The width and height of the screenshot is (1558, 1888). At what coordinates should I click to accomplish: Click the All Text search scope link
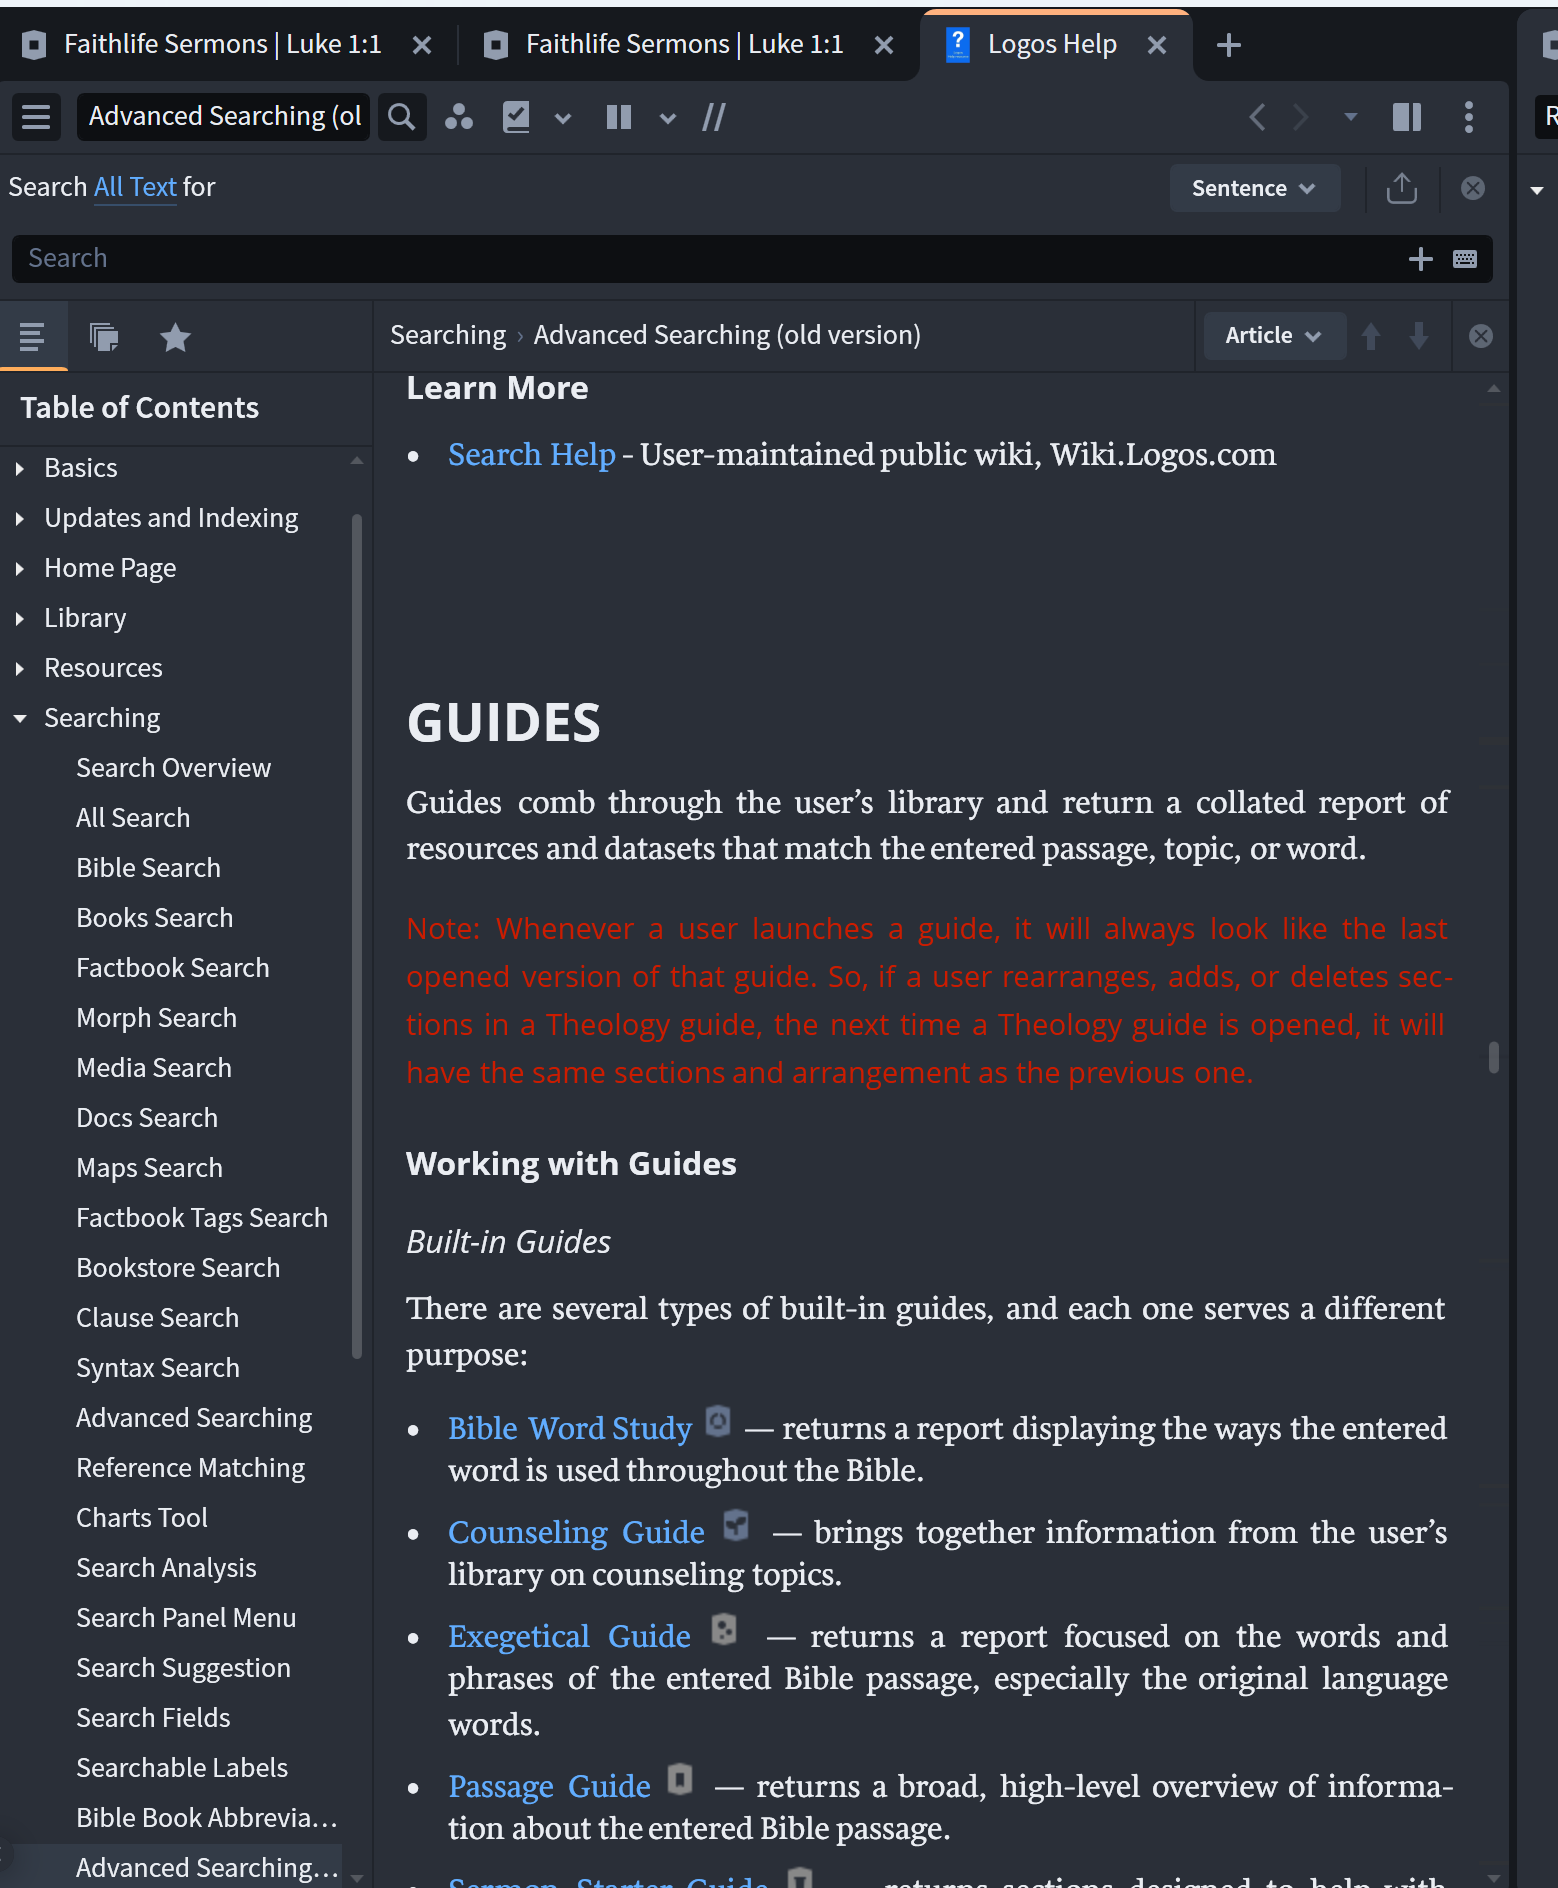click(x=135, y=187)
